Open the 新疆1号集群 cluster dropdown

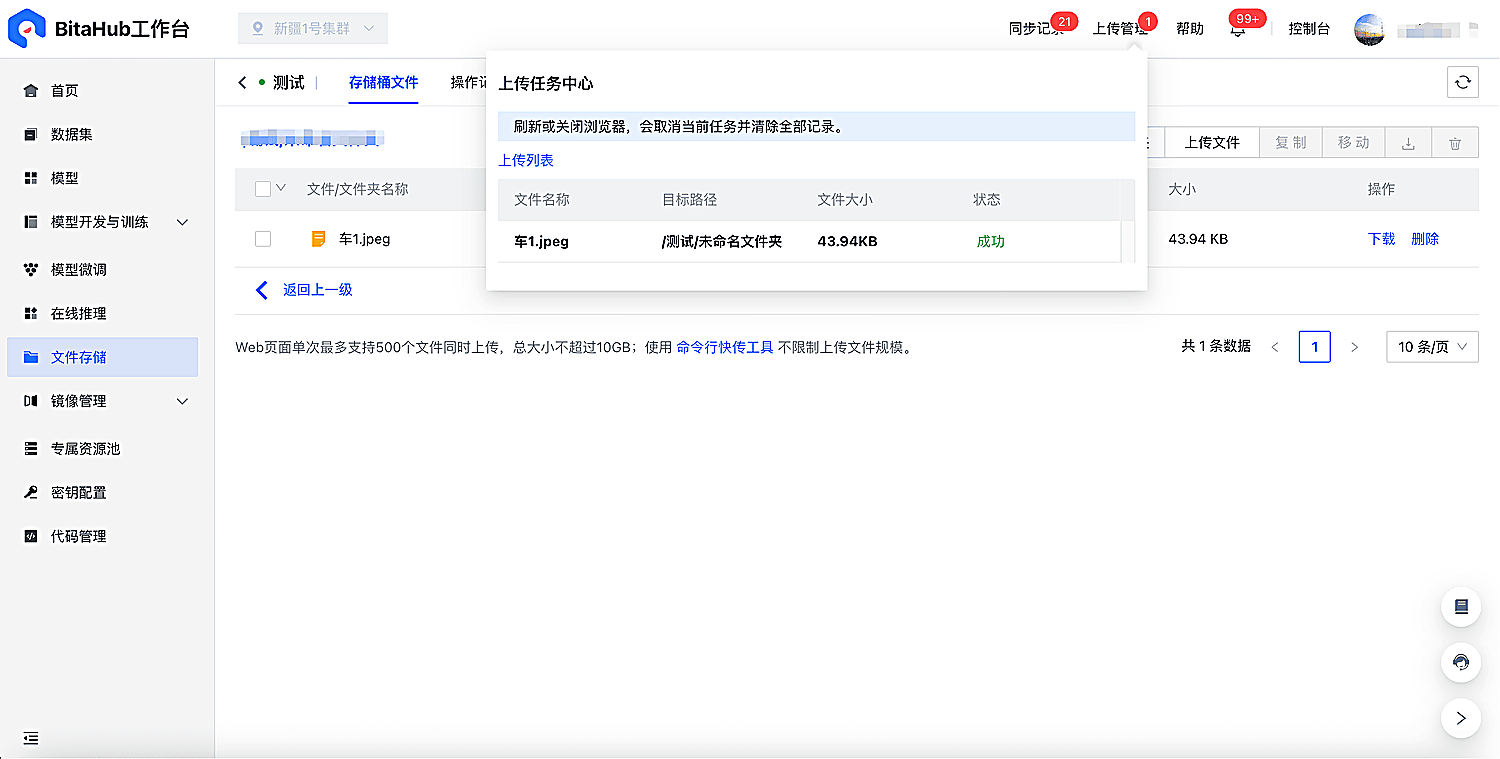(313, 29)
